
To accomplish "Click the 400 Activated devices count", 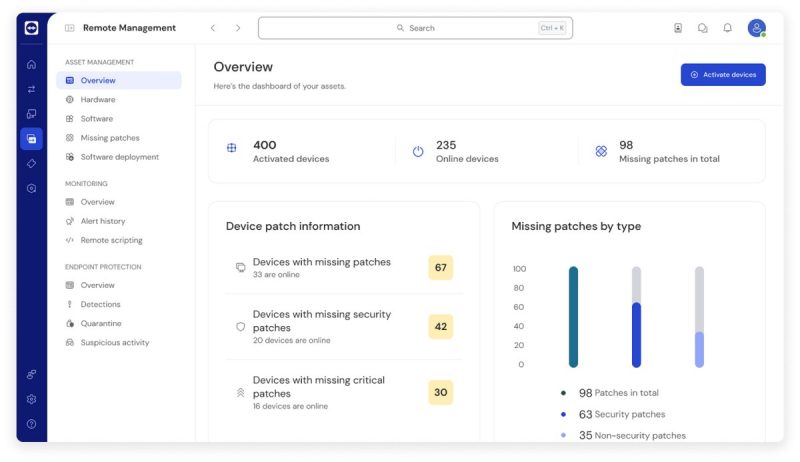I will click(x=265, y=145).
